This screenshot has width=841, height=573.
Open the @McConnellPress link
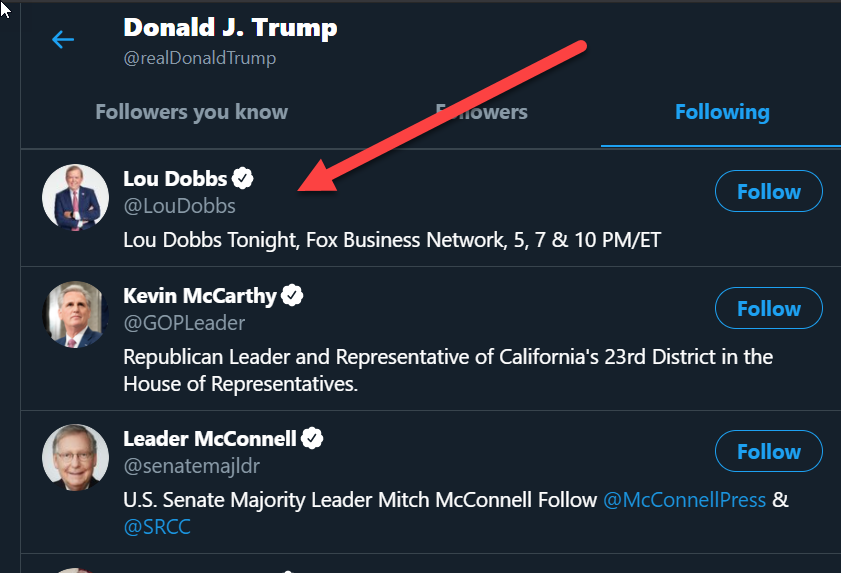pos(684,499)
